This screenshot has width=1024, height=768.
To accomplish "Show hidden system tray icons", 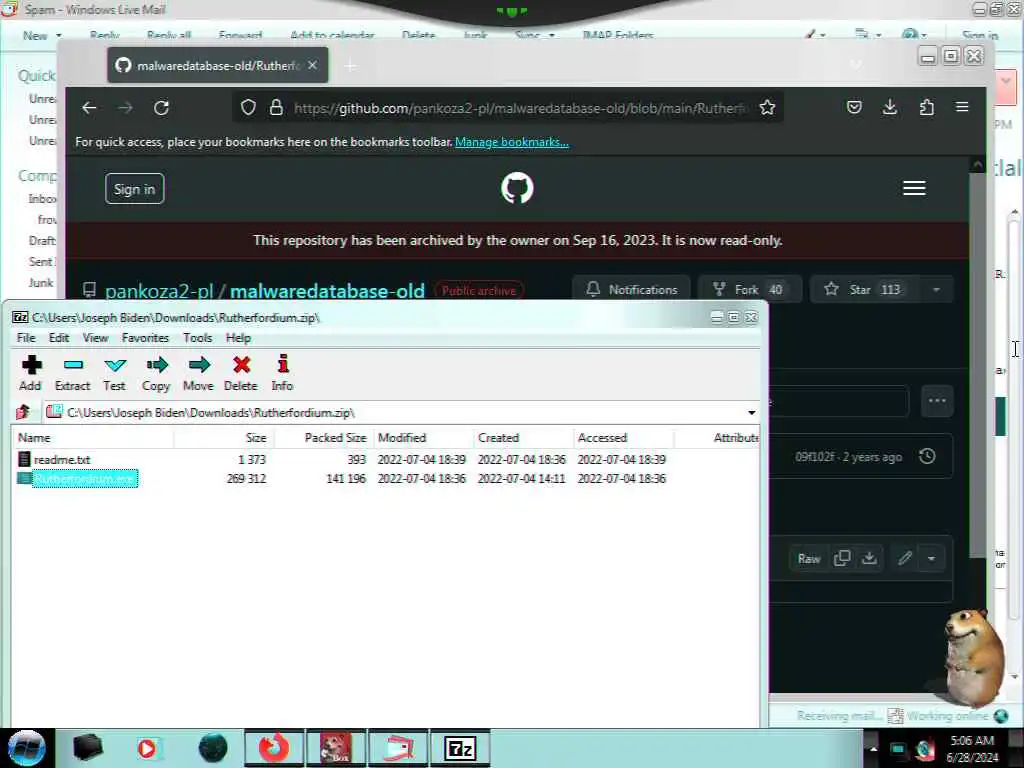I will [874, 748].
